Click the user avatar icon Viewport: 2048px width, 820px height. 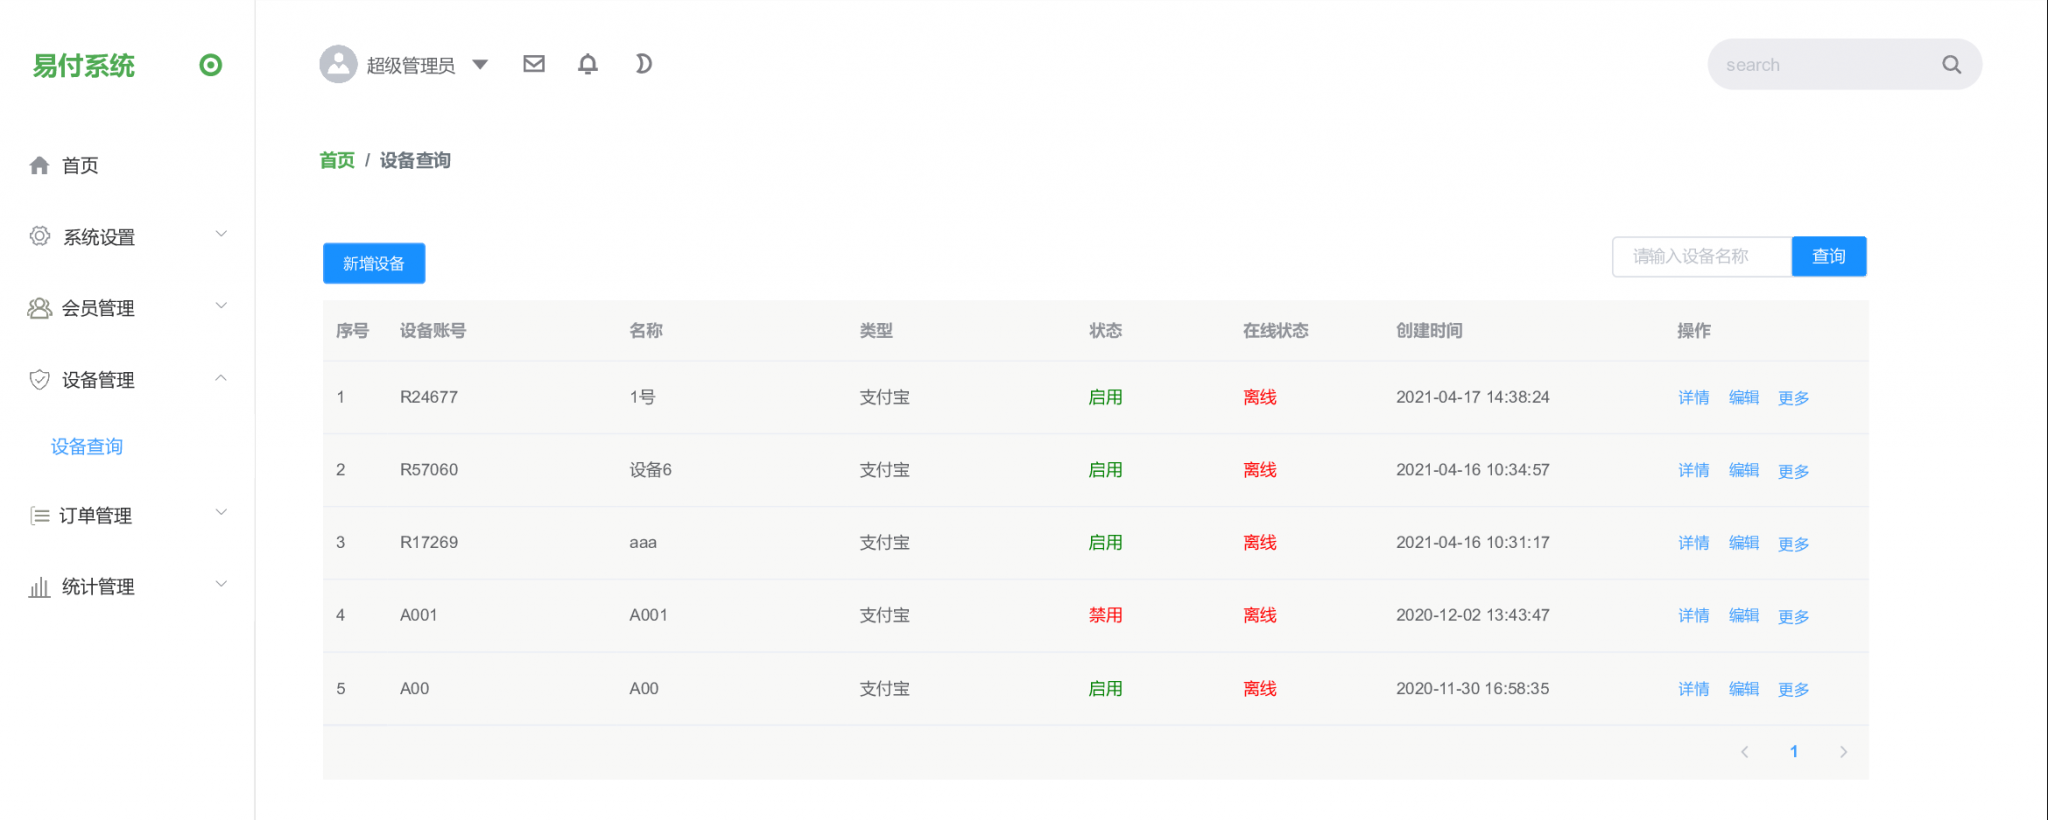tap(338, 64)
